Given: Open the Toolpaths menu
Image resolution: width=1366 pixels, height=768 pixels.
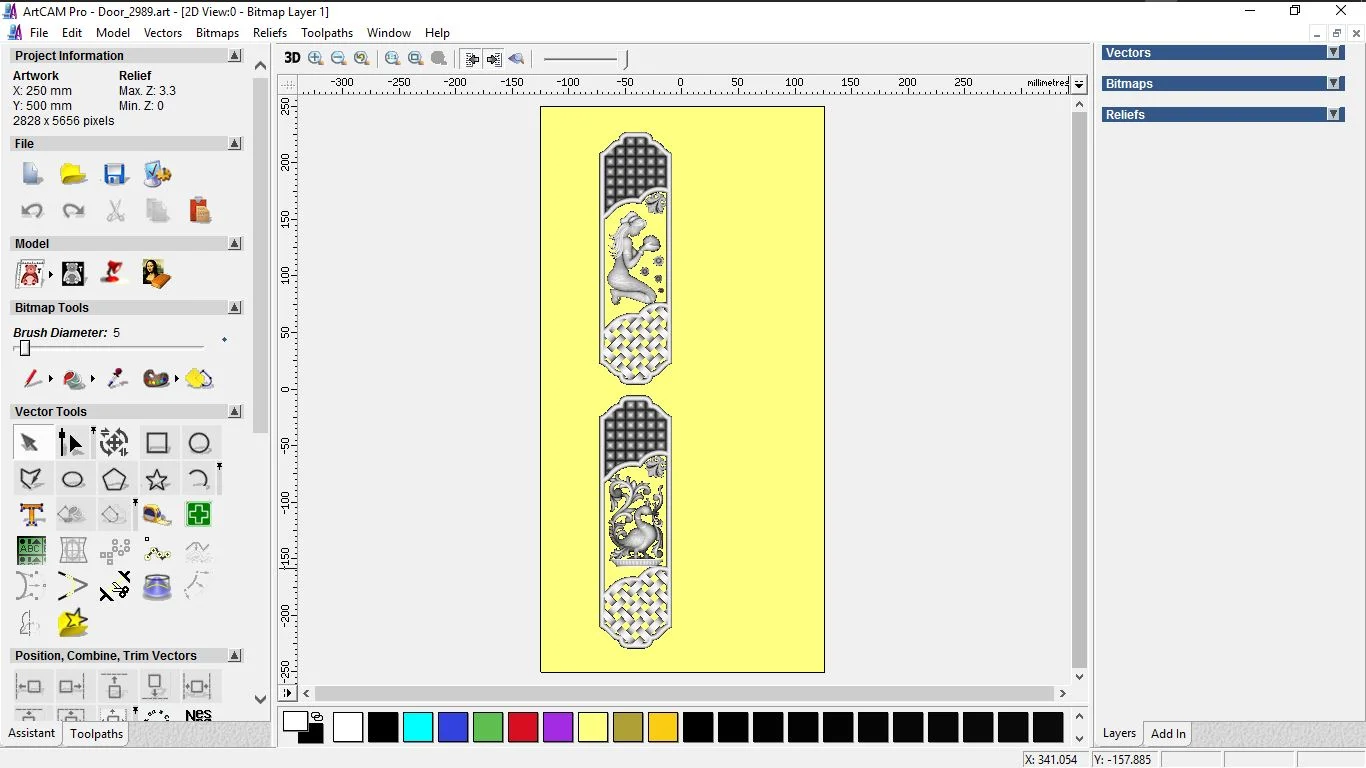Looking at the screenshot, I should click(x=327, y=33).
